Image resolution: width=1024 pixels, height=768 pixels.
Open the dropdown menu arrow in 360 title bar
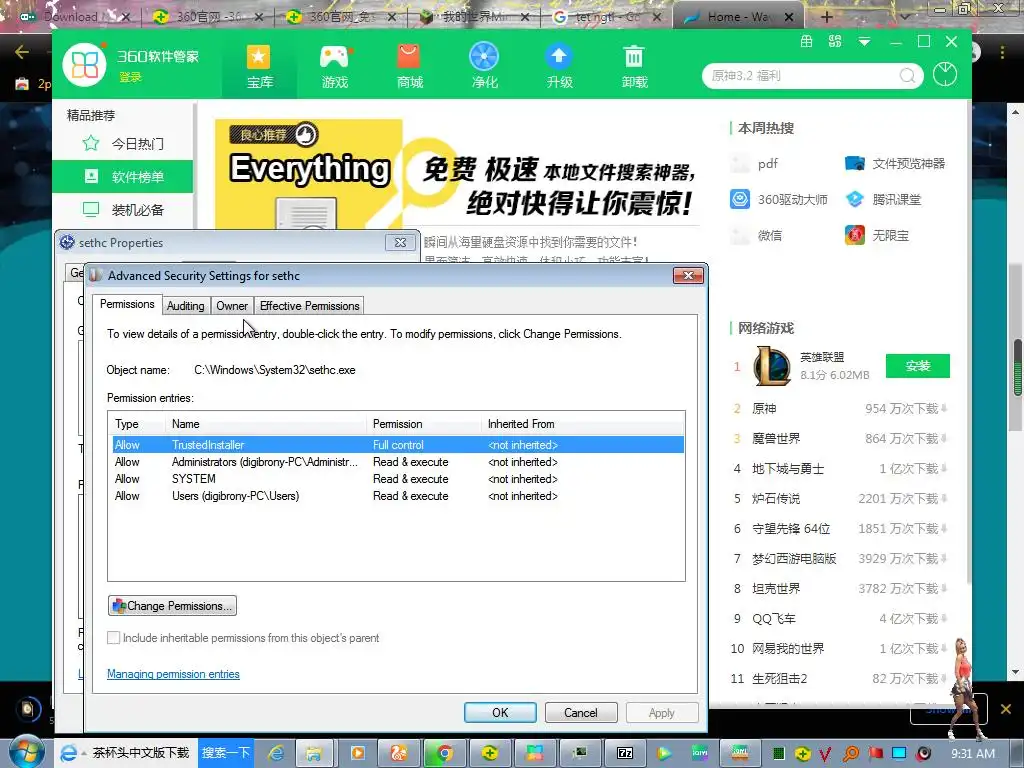(864, 42)
